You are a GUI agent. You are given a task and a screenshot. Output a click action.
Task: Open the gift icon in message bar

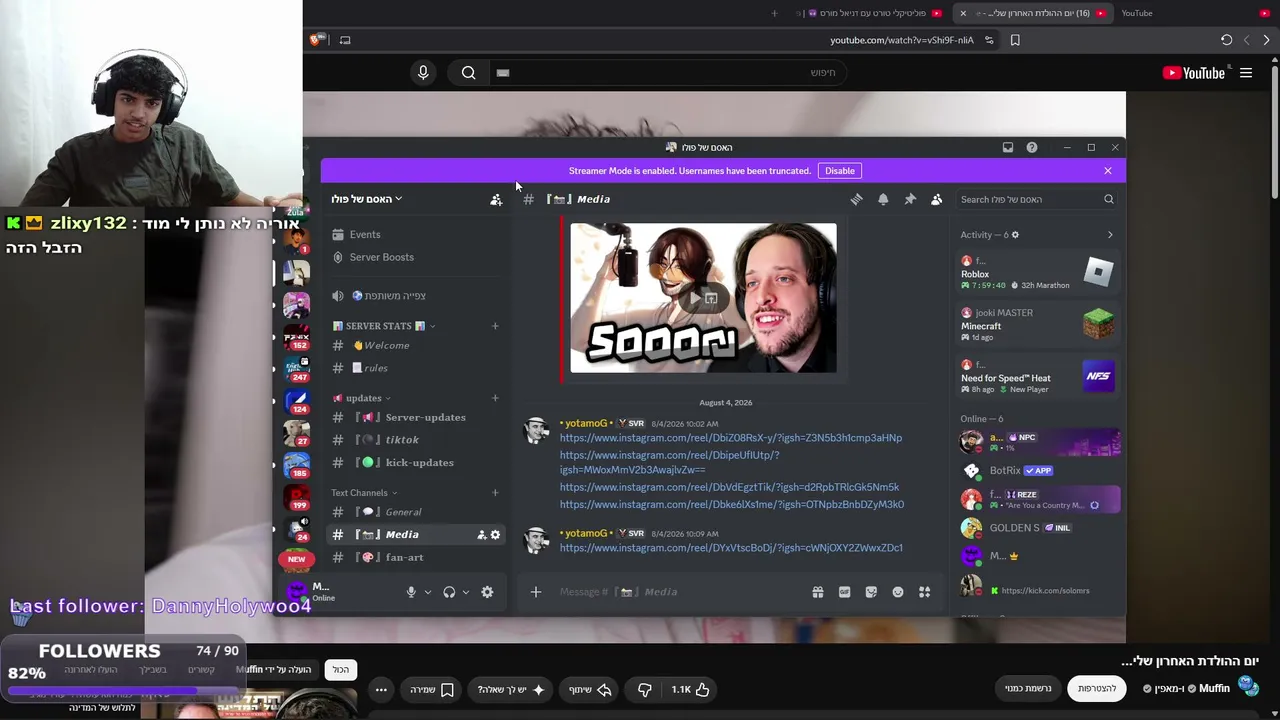click(817, 592)
